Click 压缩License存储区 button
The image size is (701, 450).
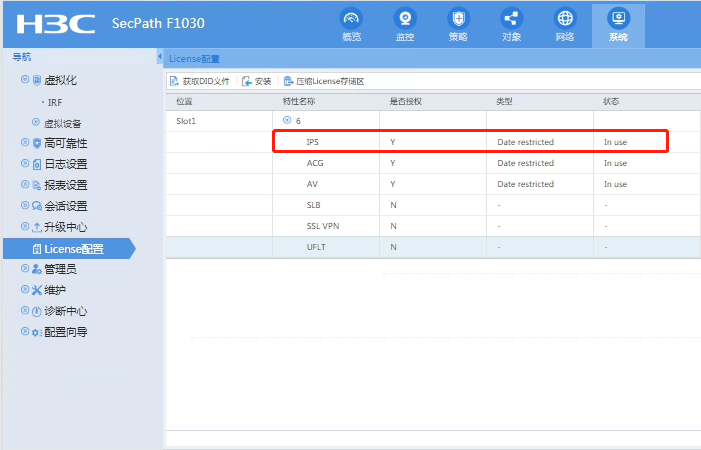click(x=324, y=81)
